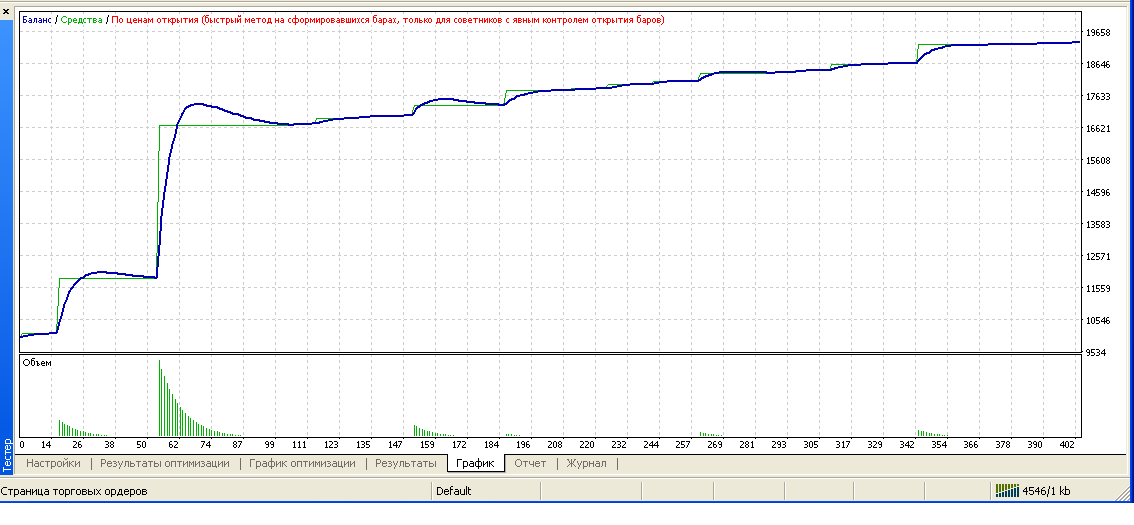Click the Средства legend label
The image size is (1134, 525).
[81, 20]
